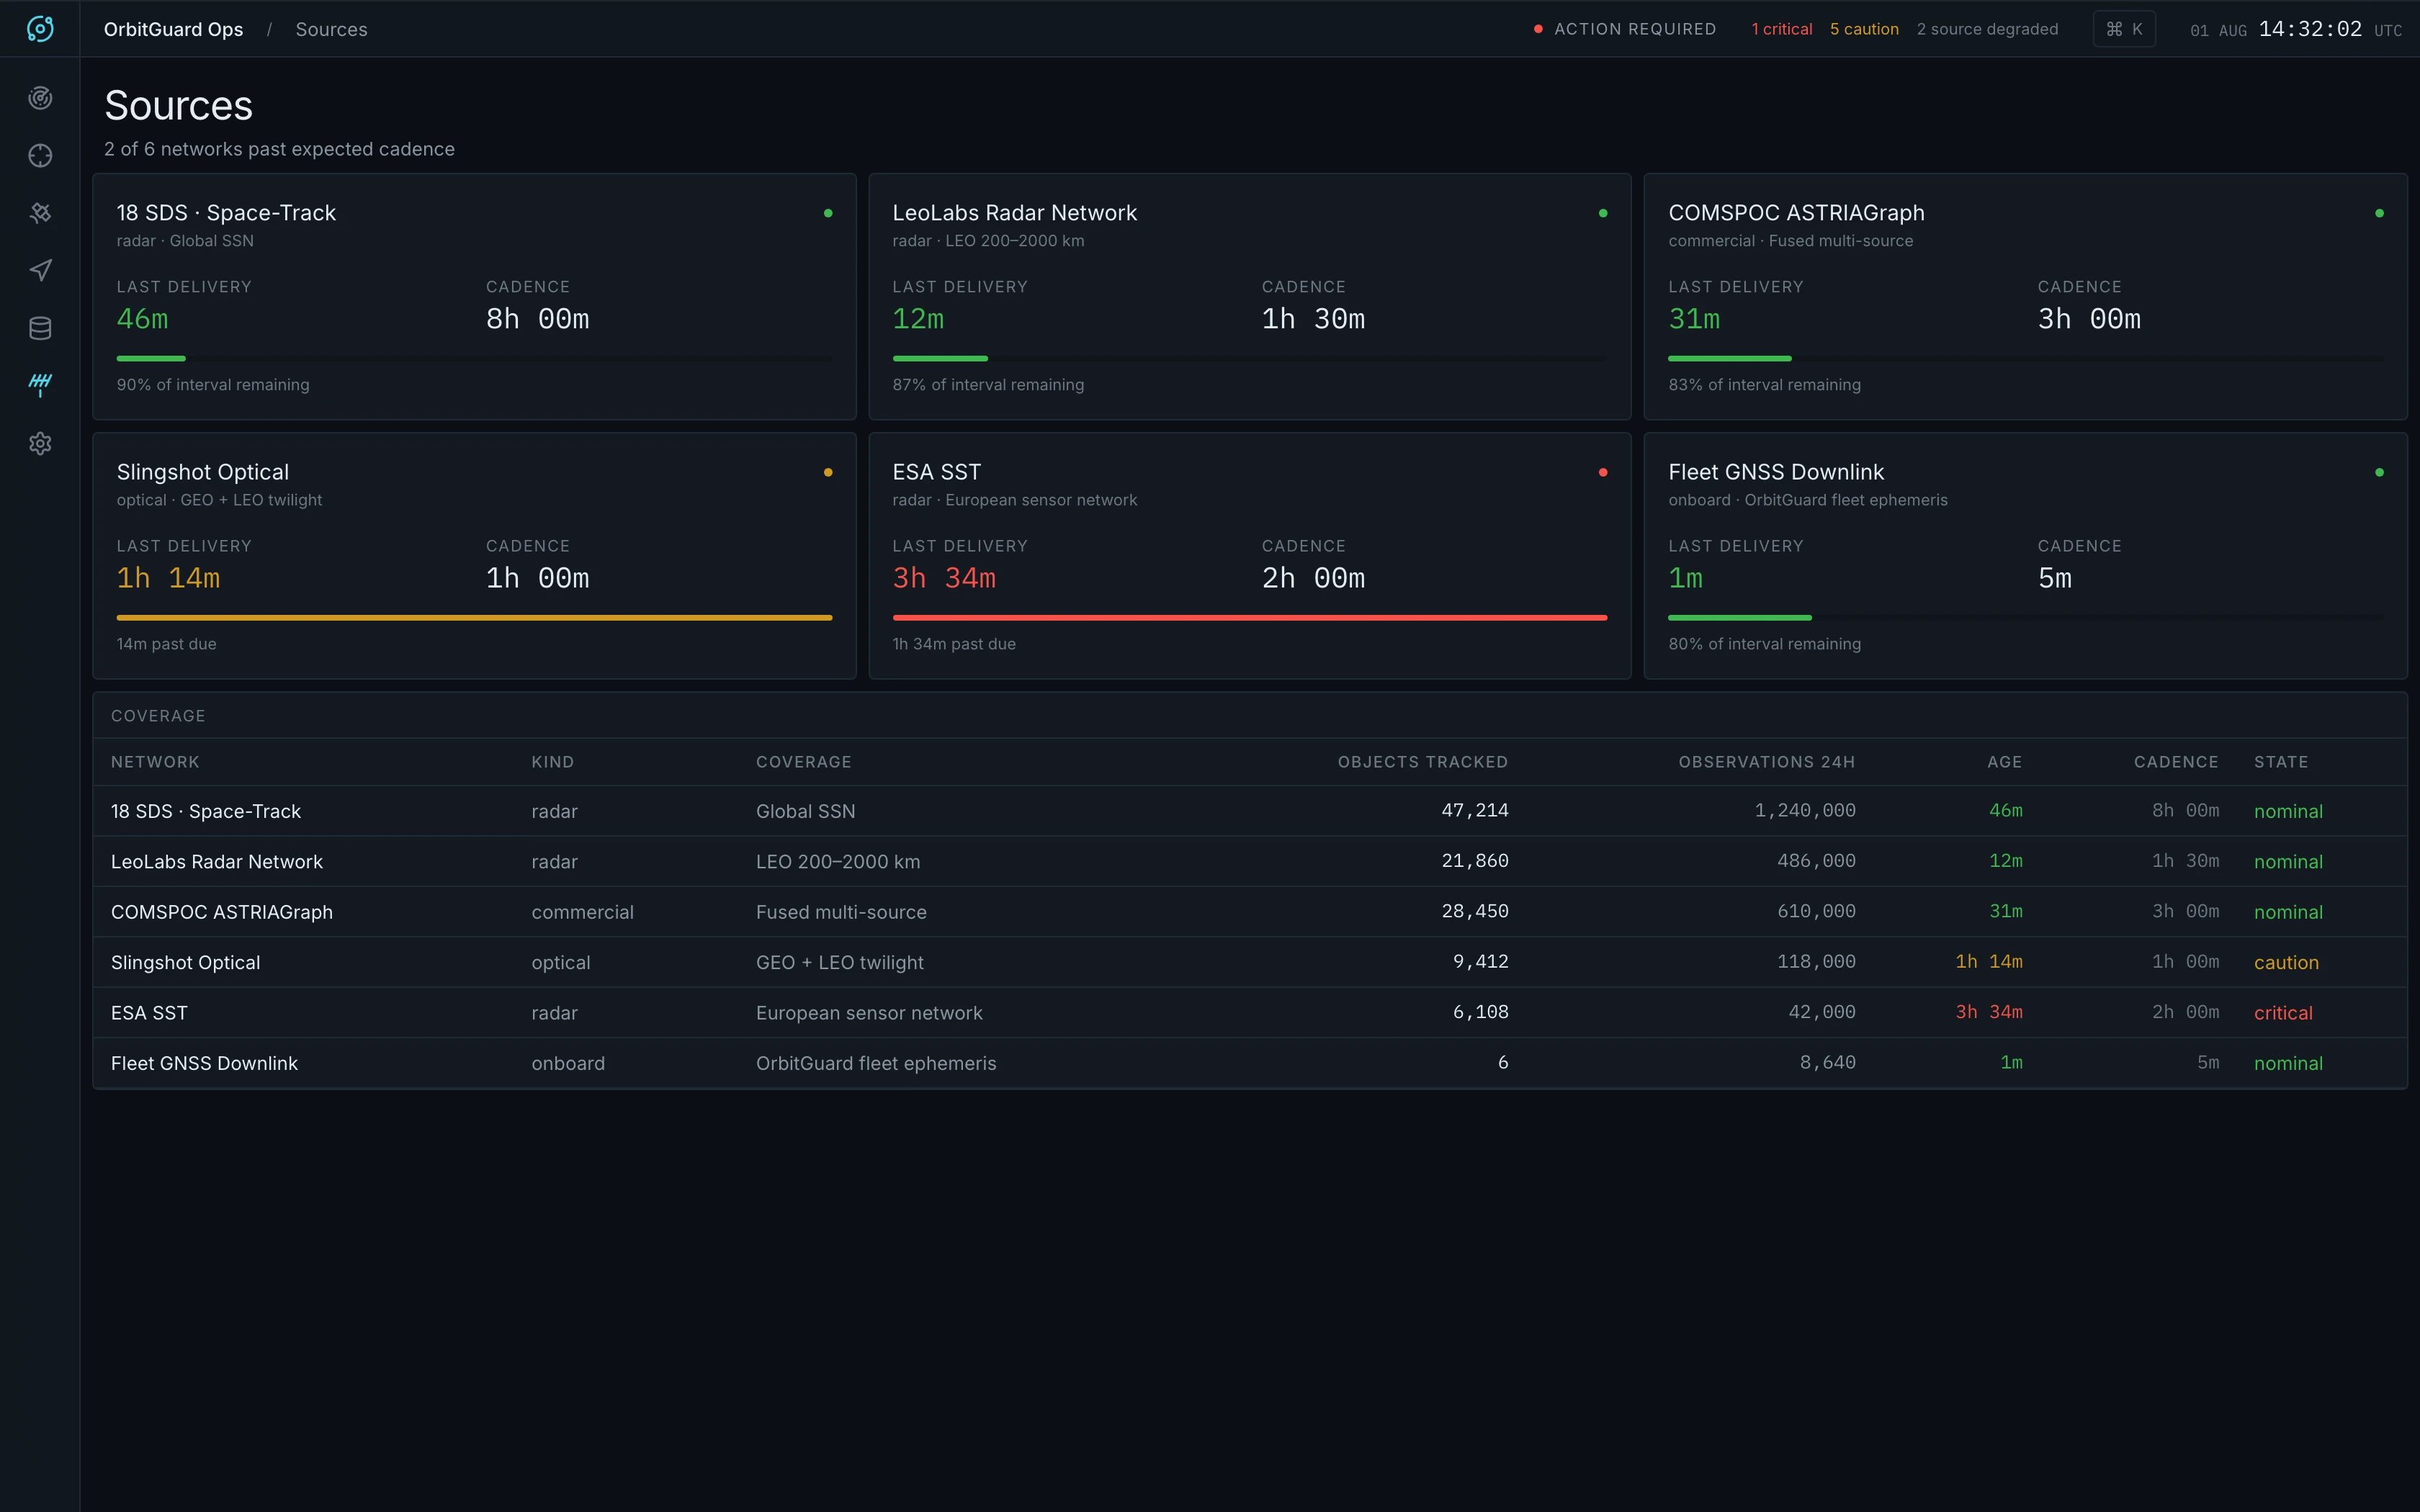
Task: Open the 18 SDS · Space-Track card title
Action: click(226, 213)
